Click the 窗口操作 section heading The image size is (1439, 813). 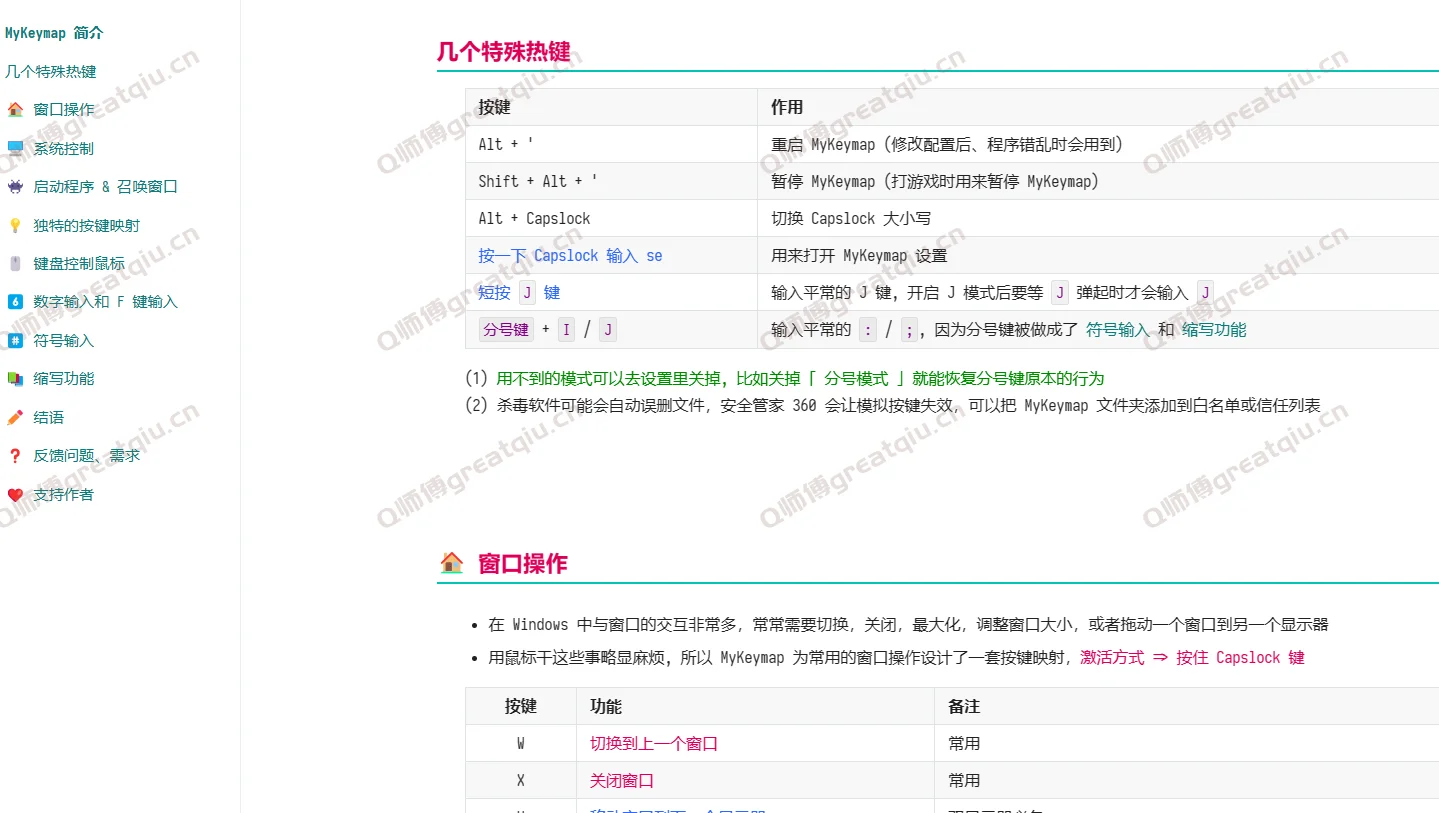tap(521, 562)
